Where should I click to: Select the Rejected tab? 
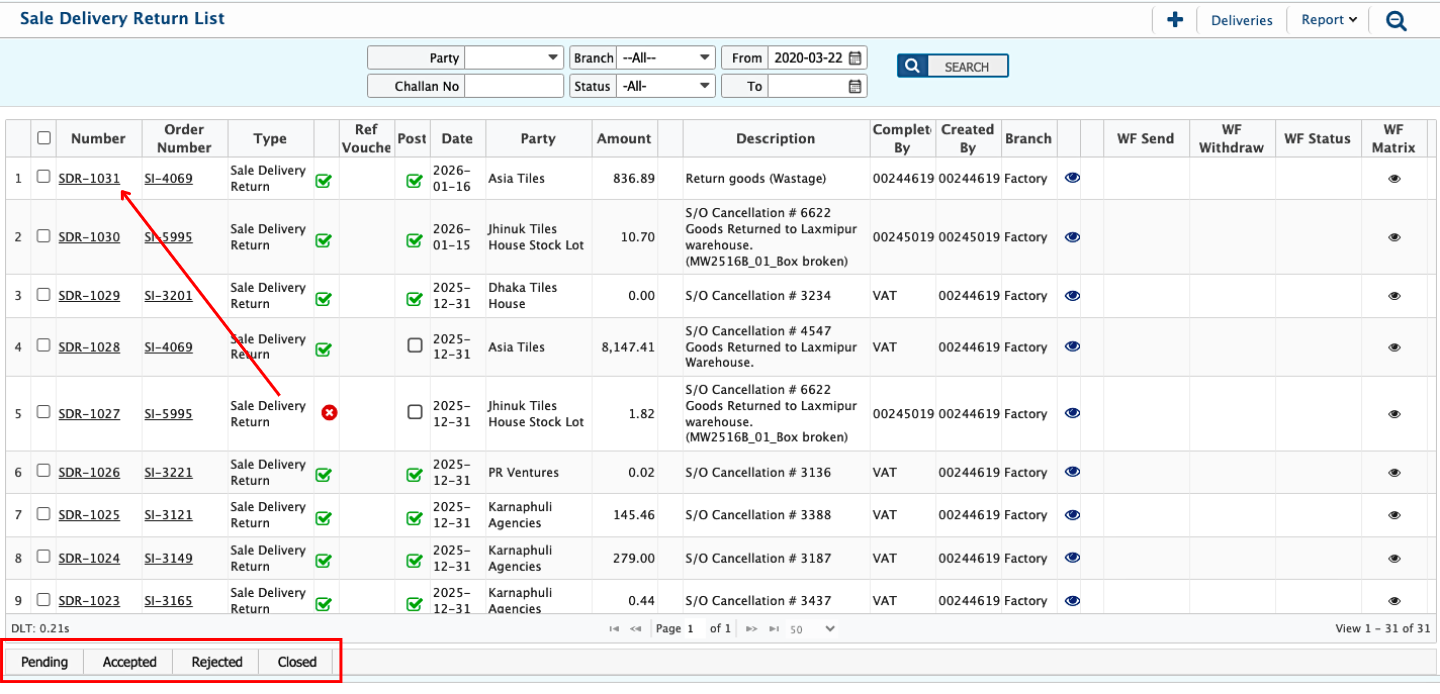coord(217,662)
